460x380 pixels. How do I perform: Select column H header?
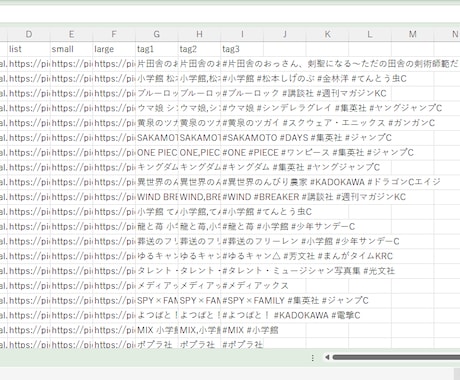point(200,34)
